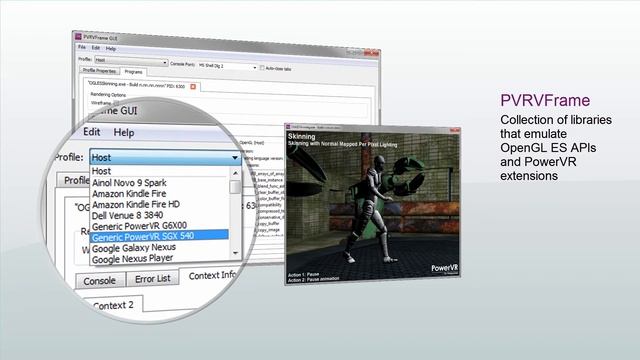Switch to the Programs tab
This screenshot has width=640, height=360.
coord(133,72)
